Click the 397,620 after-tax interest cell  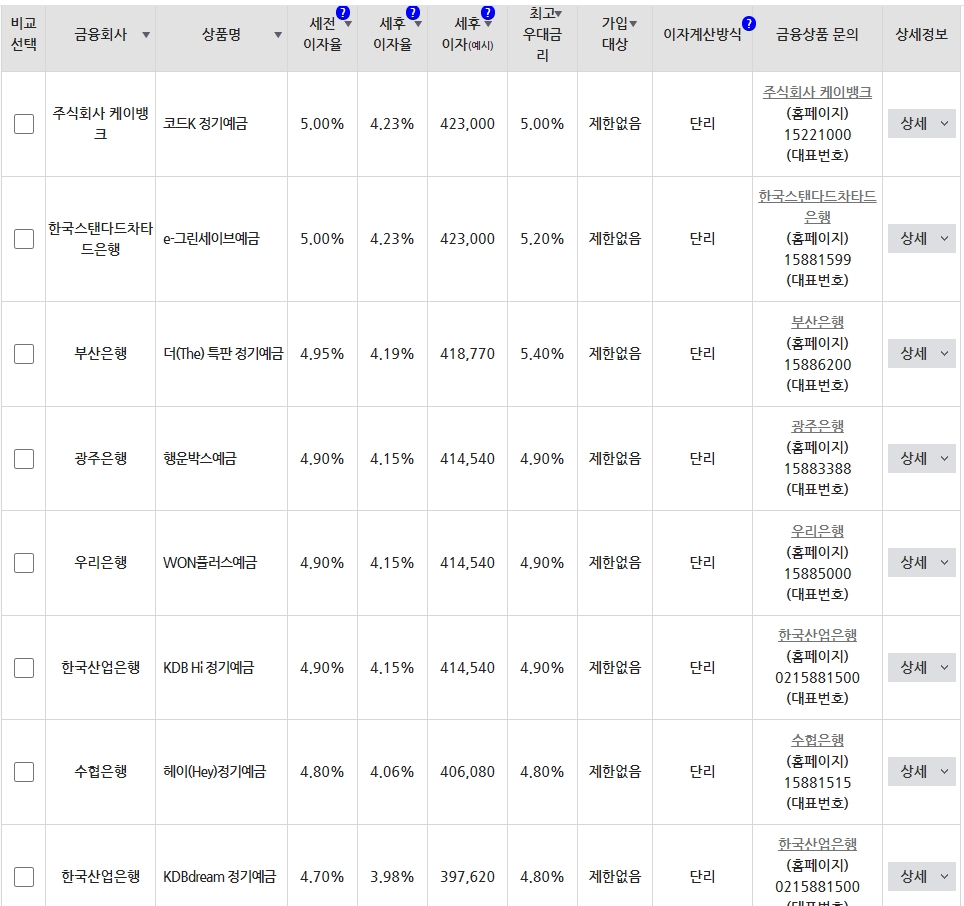click(x=467, y=877)
